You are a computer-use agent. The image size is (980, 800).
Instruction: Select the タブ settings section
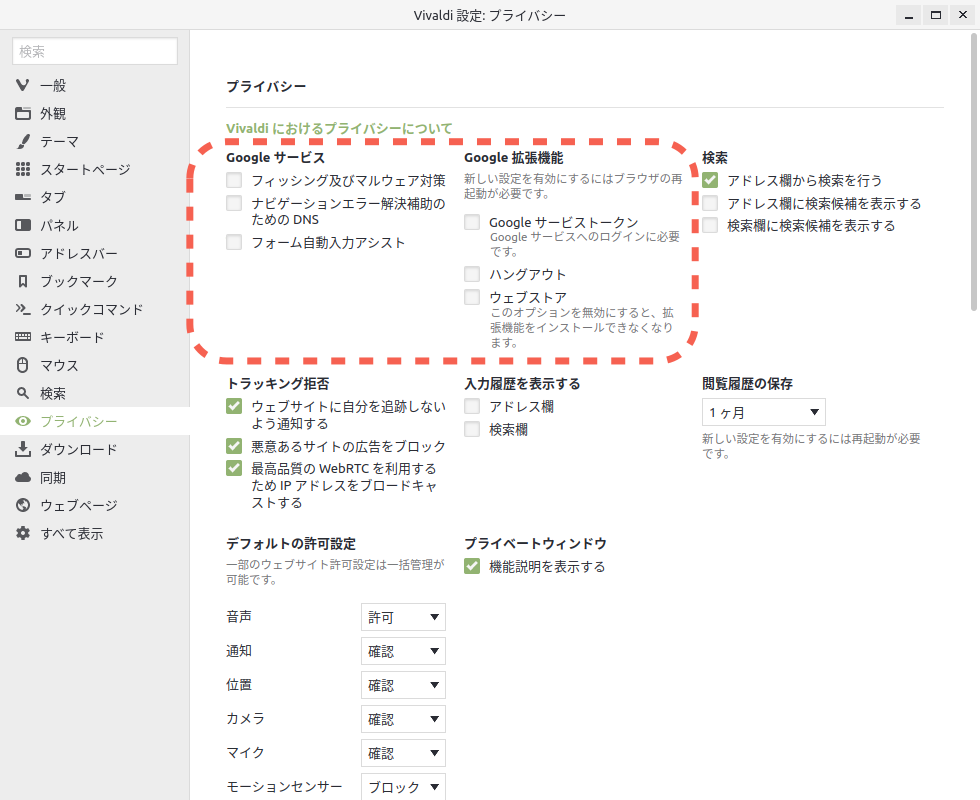pos(94,197)
